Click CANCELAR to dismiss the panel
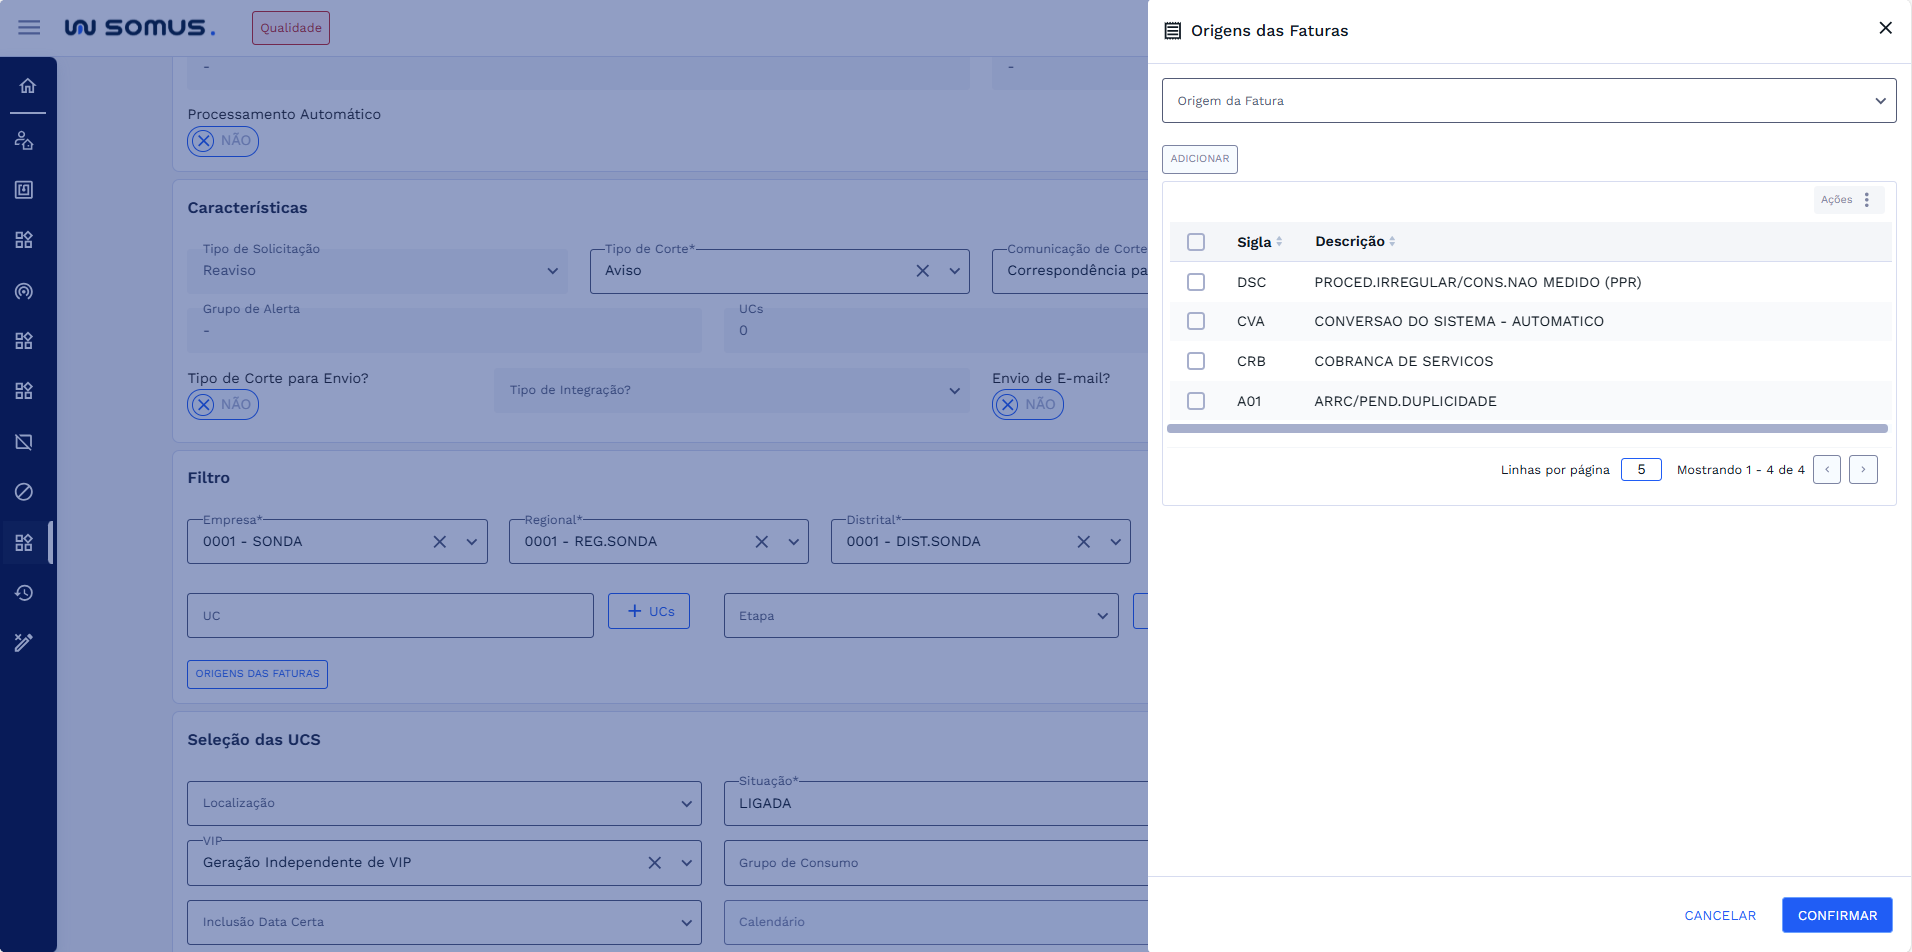Screen dimensions: 1912x952 1719,915
